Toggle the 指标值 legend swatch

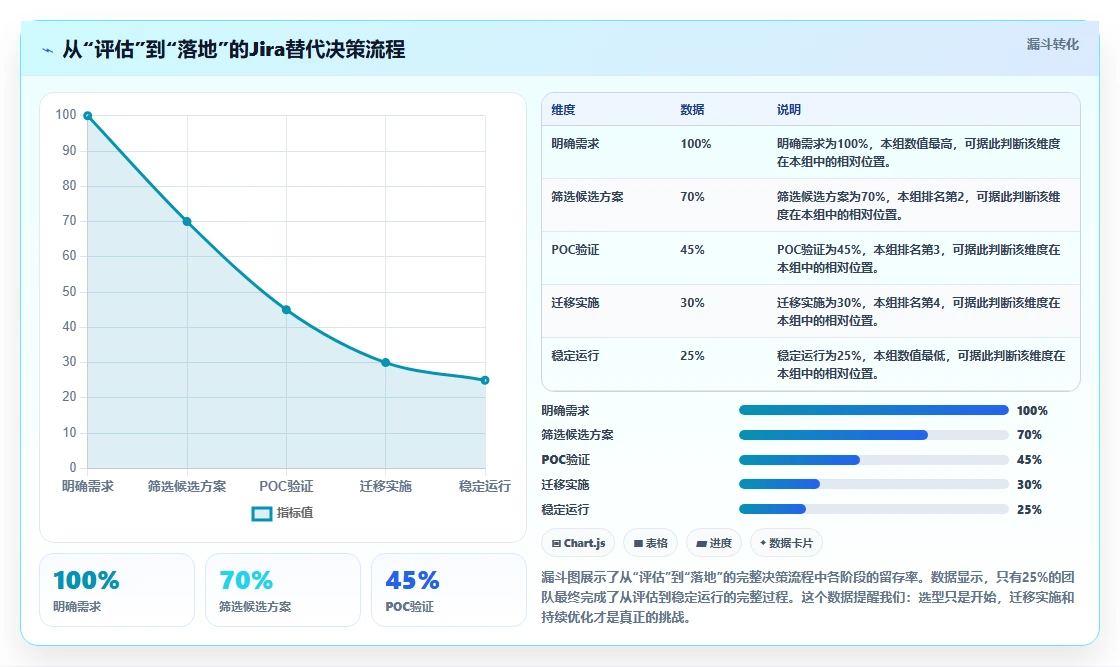click(262, 513)
